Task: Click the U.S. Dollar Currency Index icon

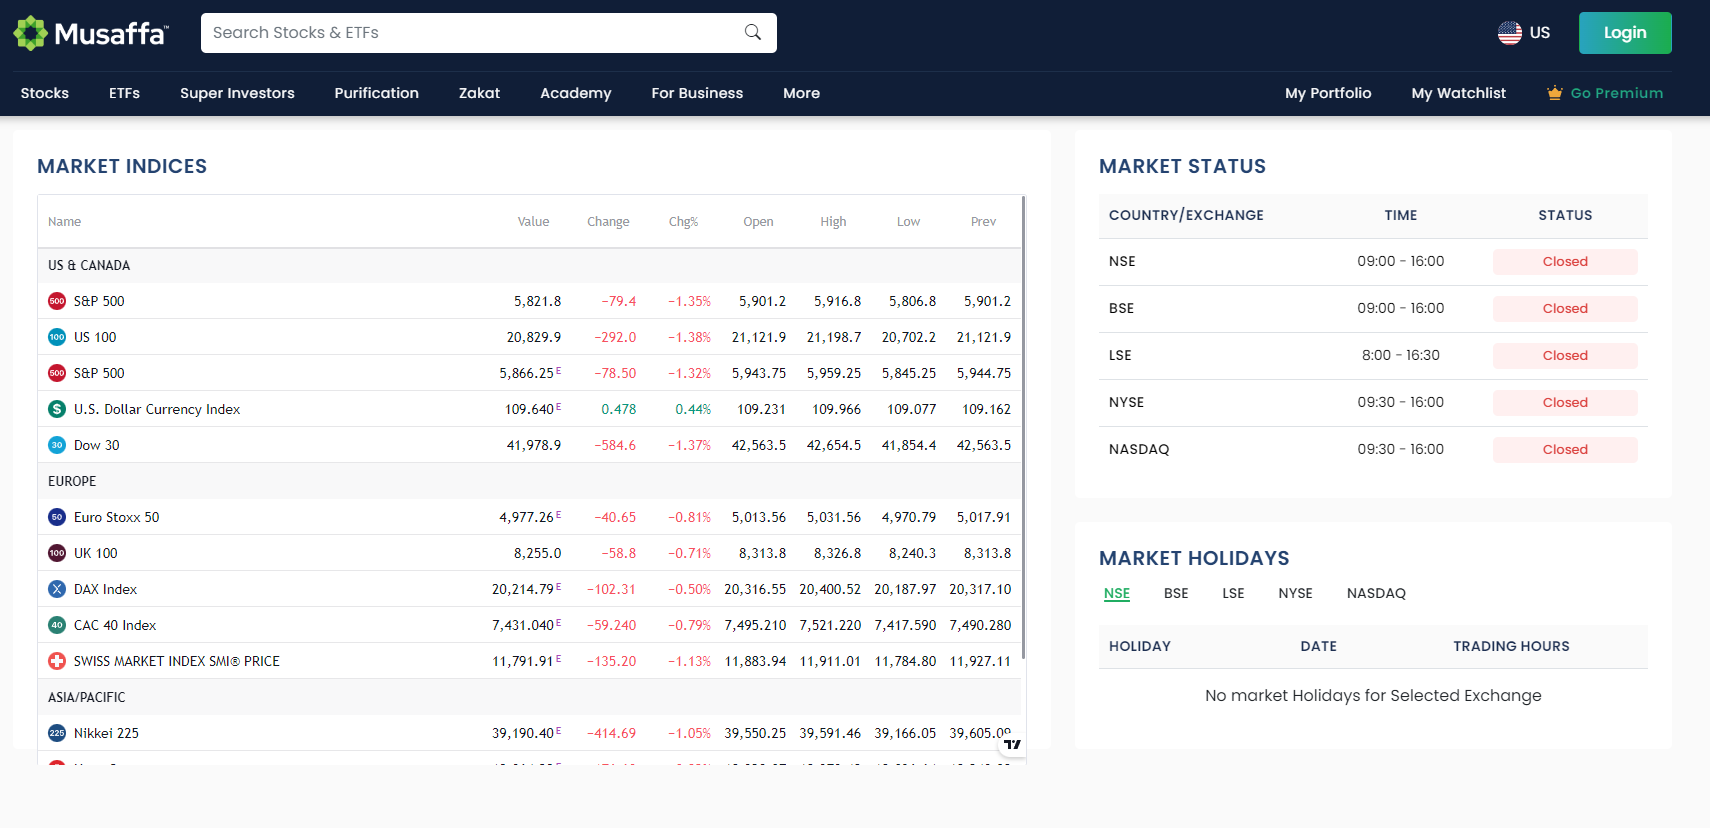Action: 57,409
